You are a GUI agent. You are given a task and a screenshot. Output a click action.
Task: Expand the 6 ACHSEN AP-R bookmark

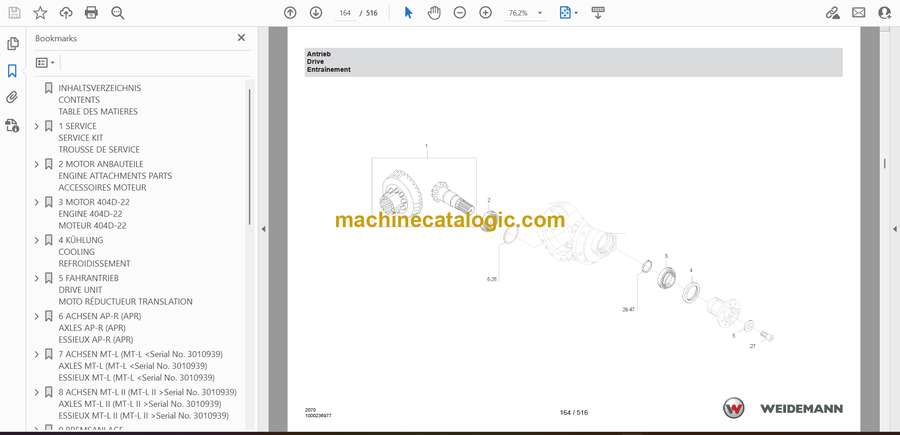tap(37, 316)
